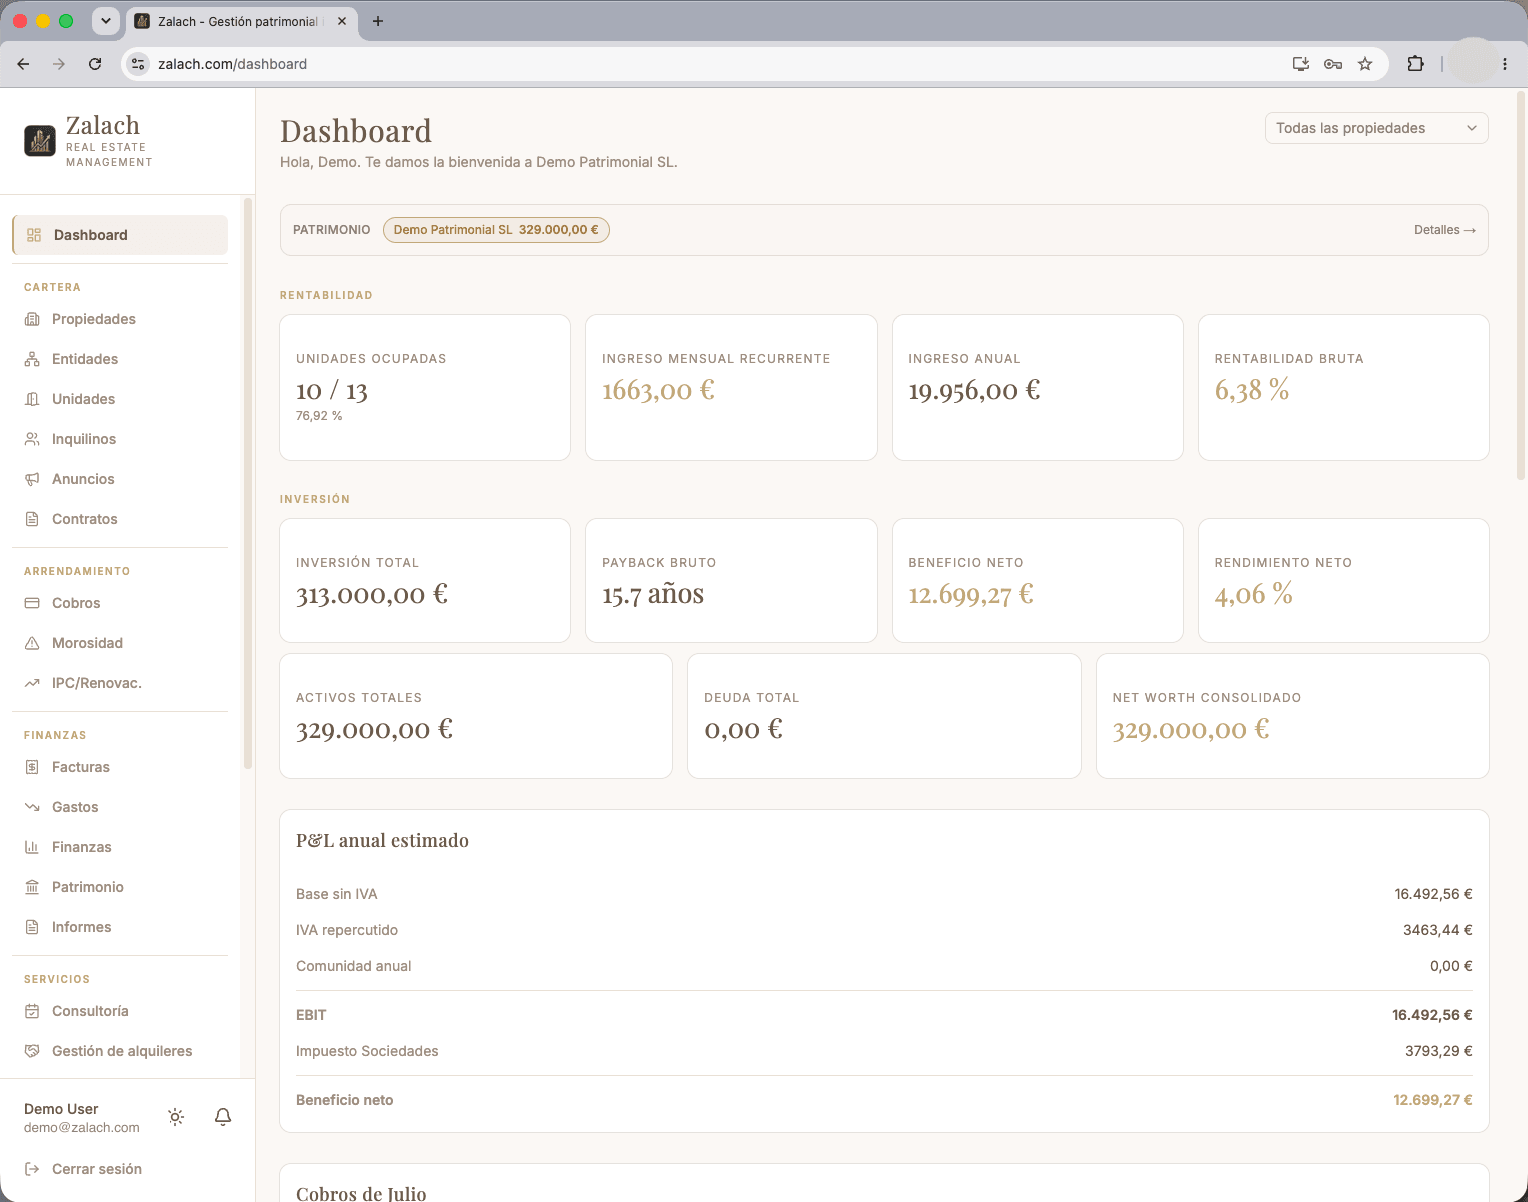
Task: Click the Gastos downward trend icon
Action: click(x=32, y=807)
